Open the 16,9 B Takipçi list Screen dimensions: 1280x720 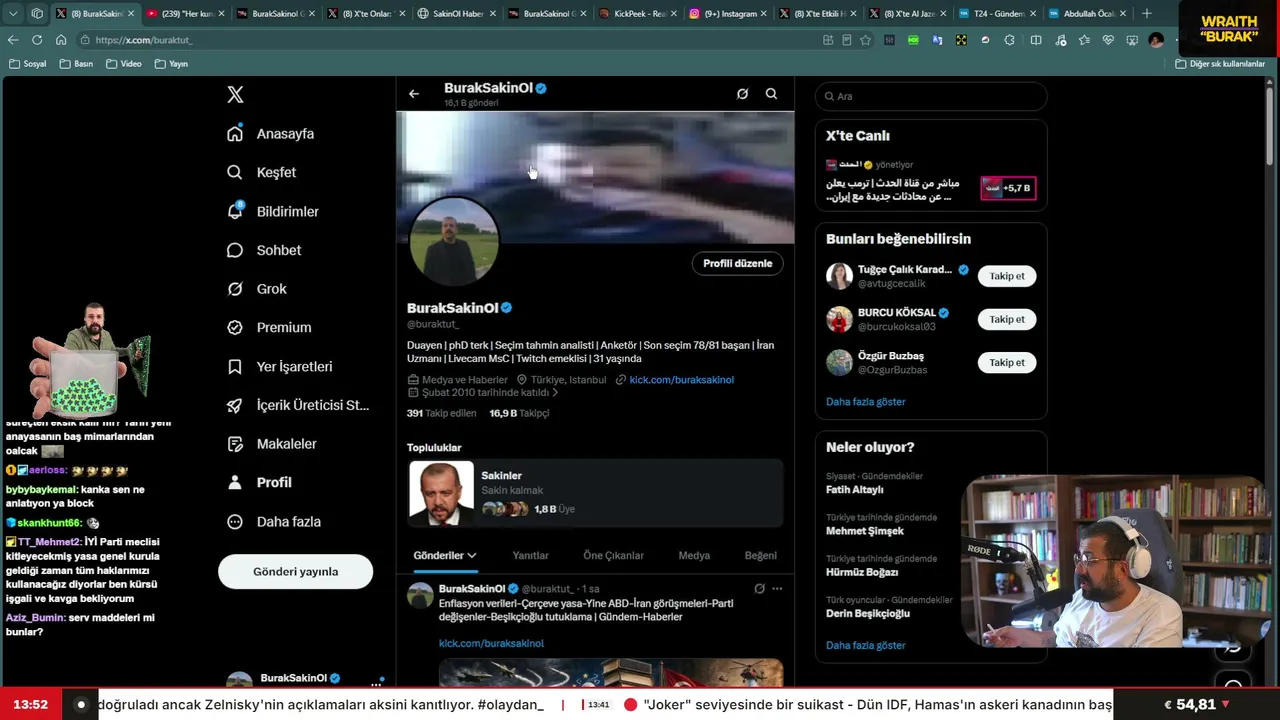coord(519,413)
